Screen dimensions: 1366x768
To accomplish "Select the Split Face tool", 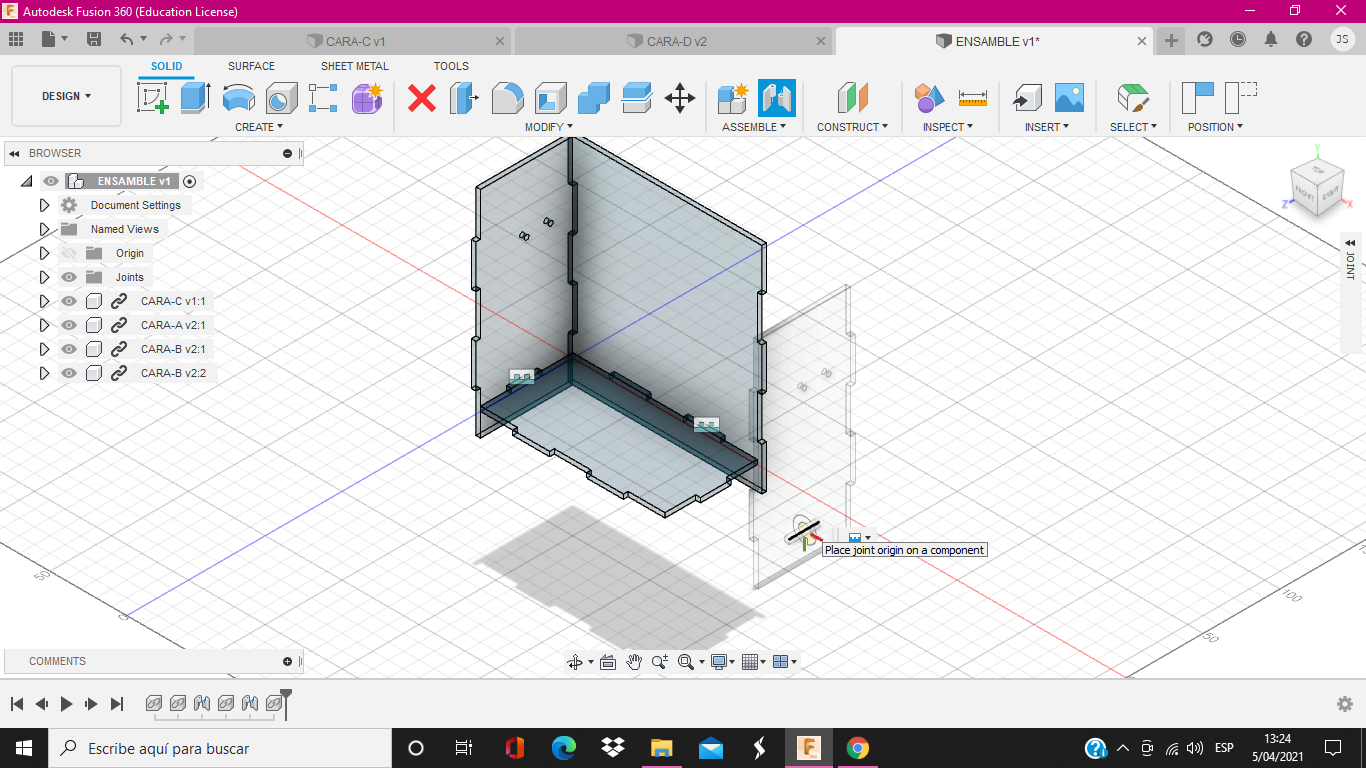I will point(637,98).
